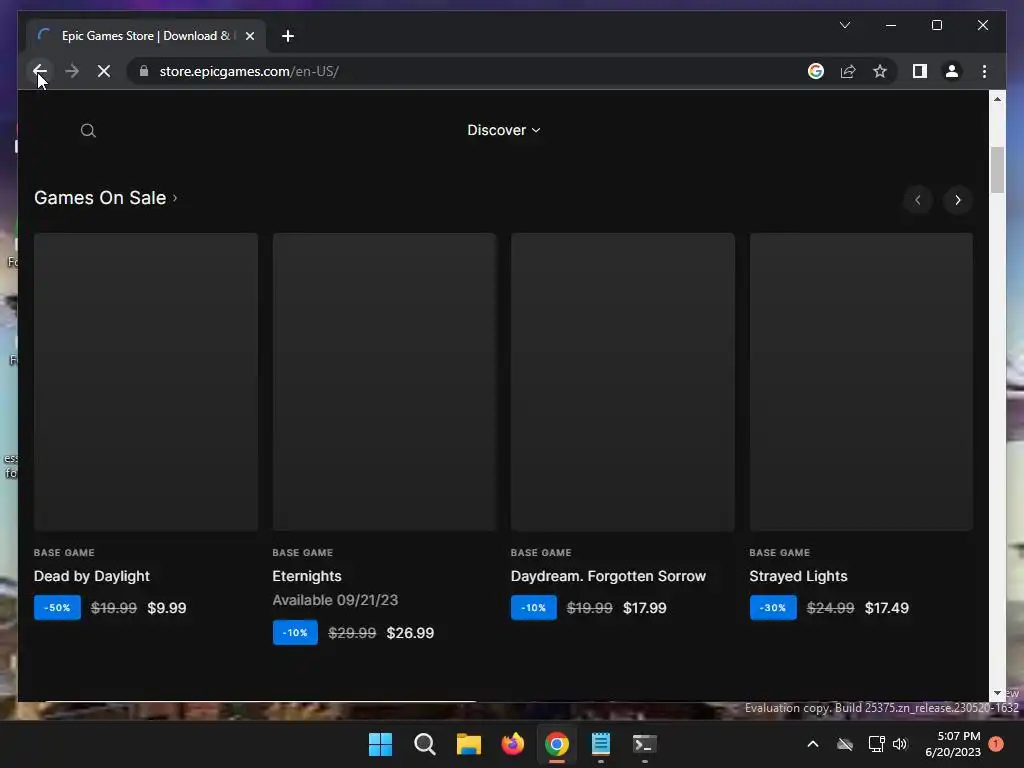1024x768 pixels.
Task: Open Chrome side panel
Action: (x=920, y=71)
